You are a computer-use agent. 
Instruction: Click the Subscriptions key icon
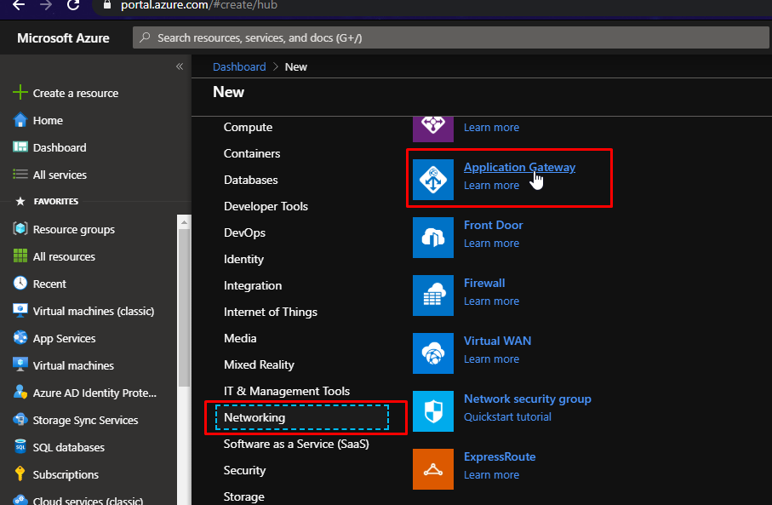pos(20,473)
